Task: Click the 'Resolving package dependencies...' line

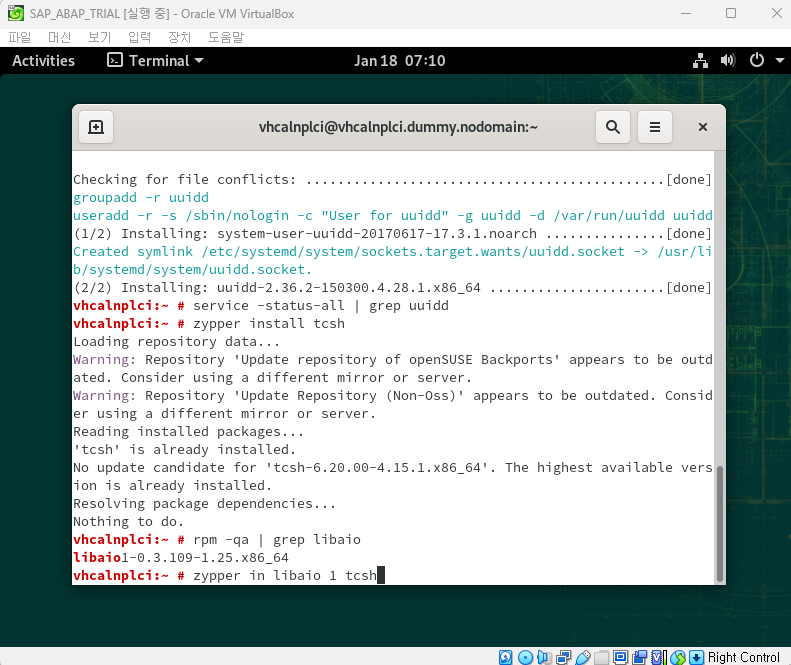Action: click(x=204, y=504)
